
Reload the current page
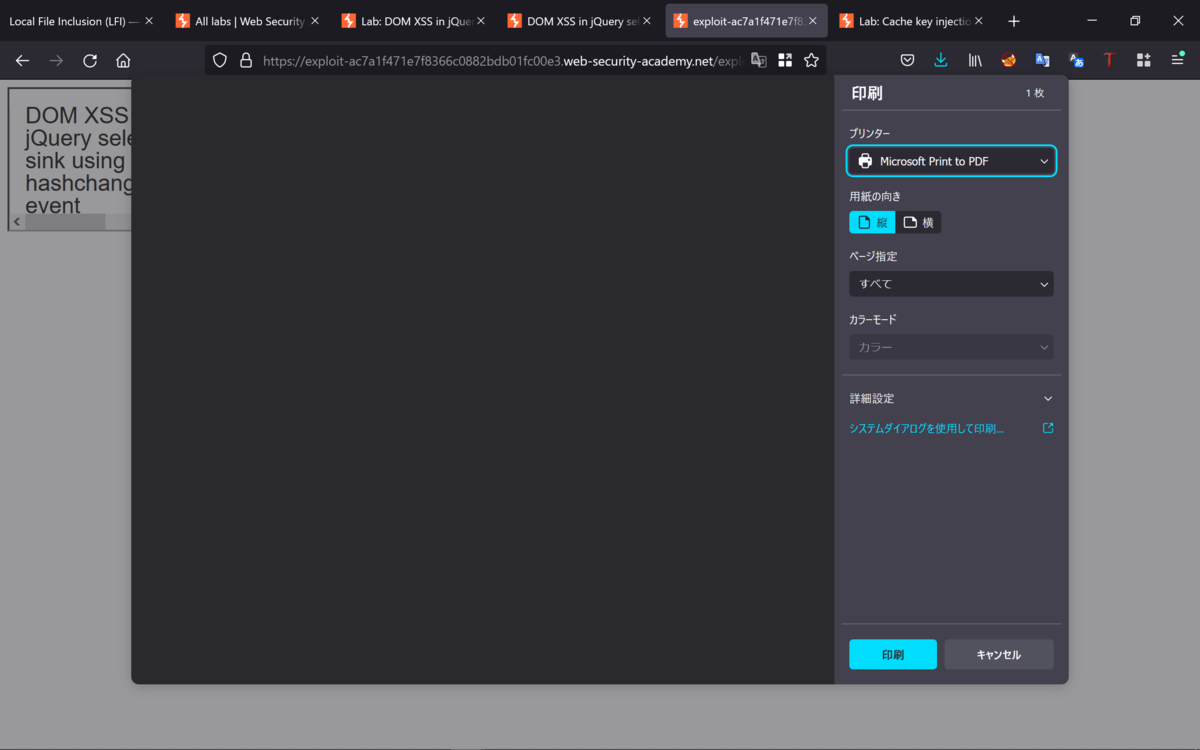(x=90, y=61)
